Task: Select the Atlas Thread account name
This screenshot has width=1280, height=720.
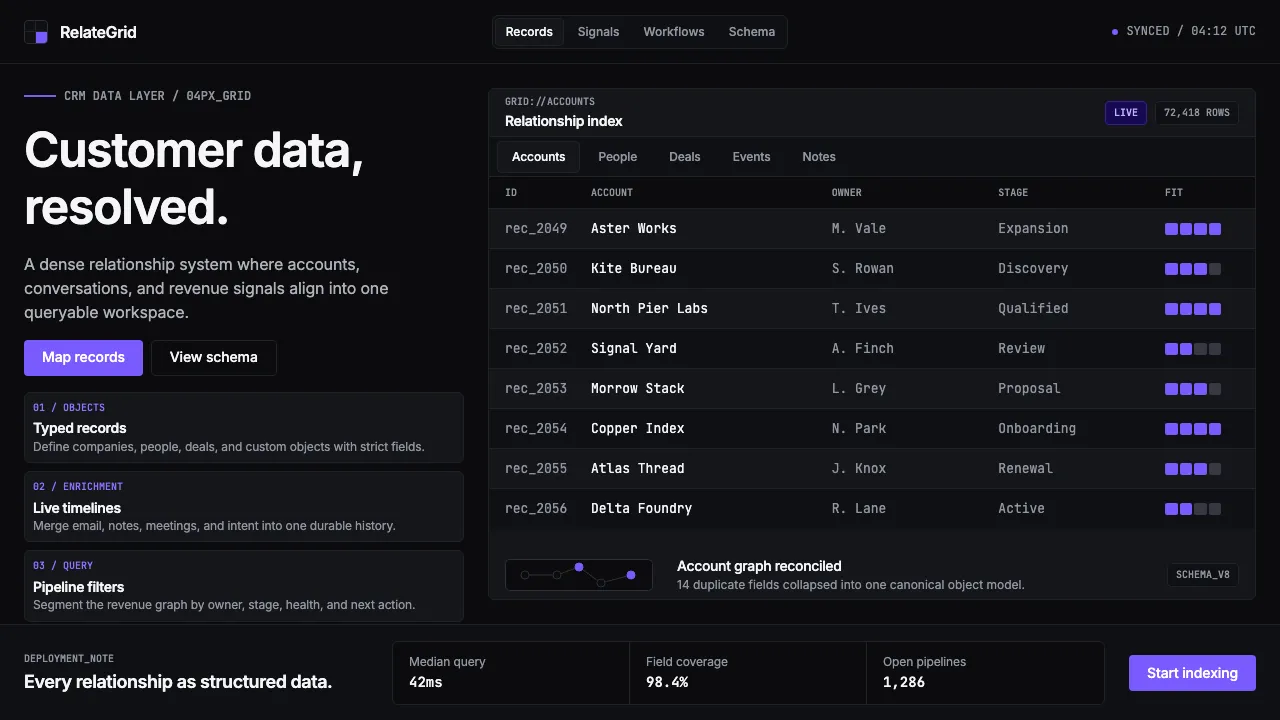Action: tap(638, 468)
